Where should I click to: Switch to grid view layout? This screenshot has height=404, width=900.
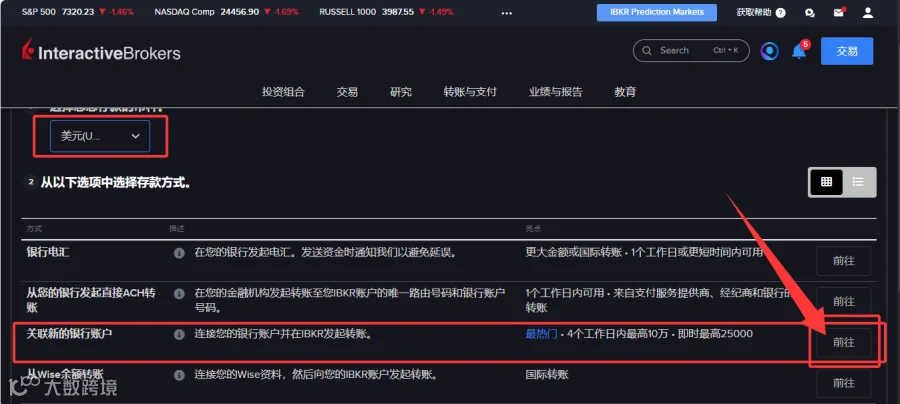coord(826,182)
